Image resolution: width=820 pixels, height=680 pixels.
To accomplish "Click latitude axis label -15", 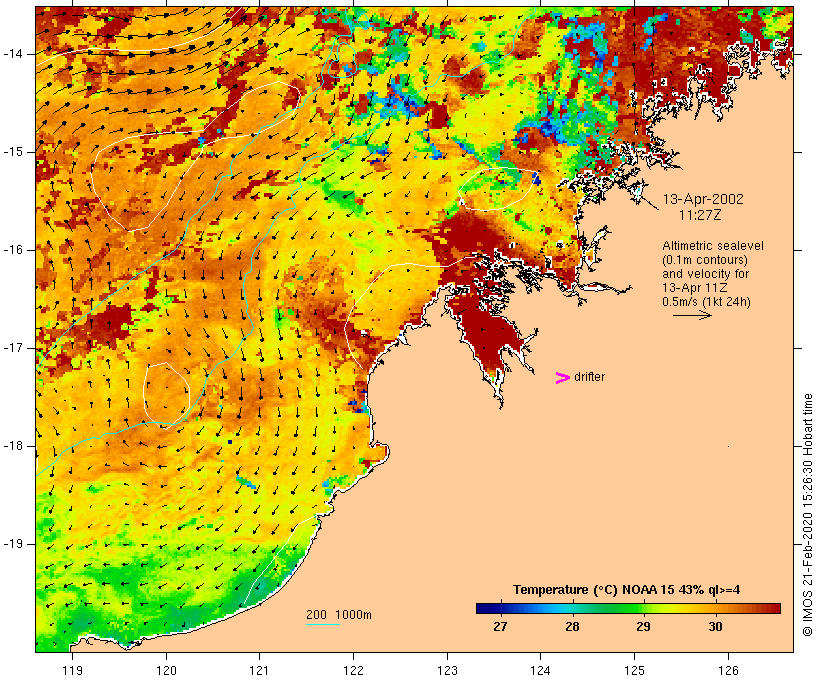I will point(13,152).
